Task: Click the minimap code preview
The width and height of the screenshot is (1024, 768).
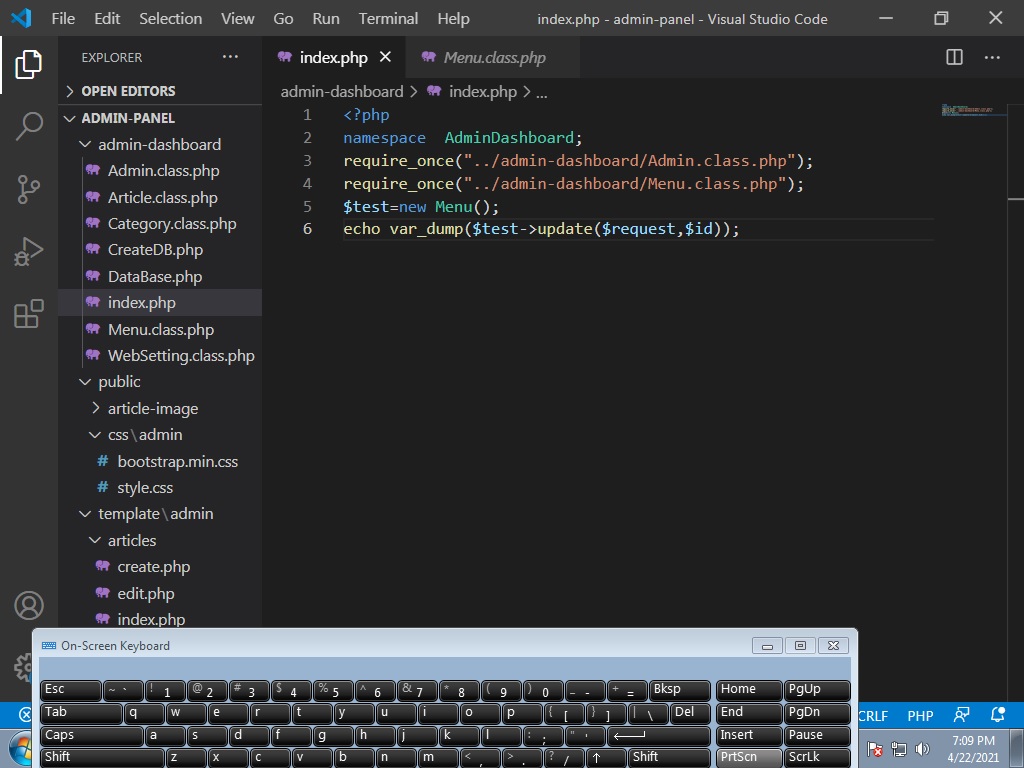Action: tap(966, 109)
